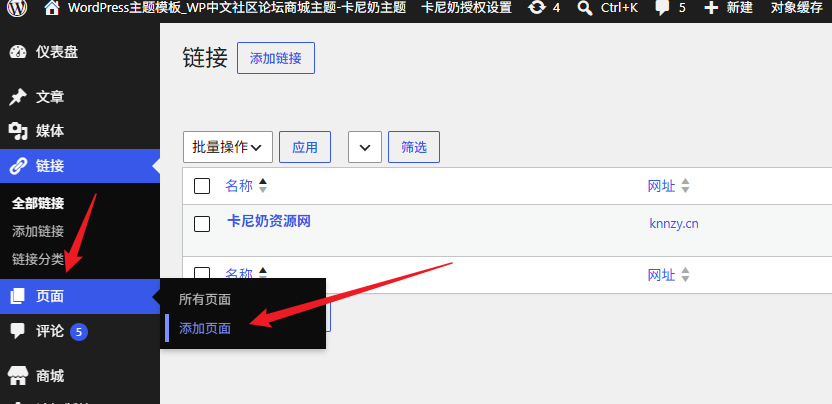This screenshot has height=404, width=832.
Task: Check the box for 卡尼奶资源网 row
Action: 202,224
